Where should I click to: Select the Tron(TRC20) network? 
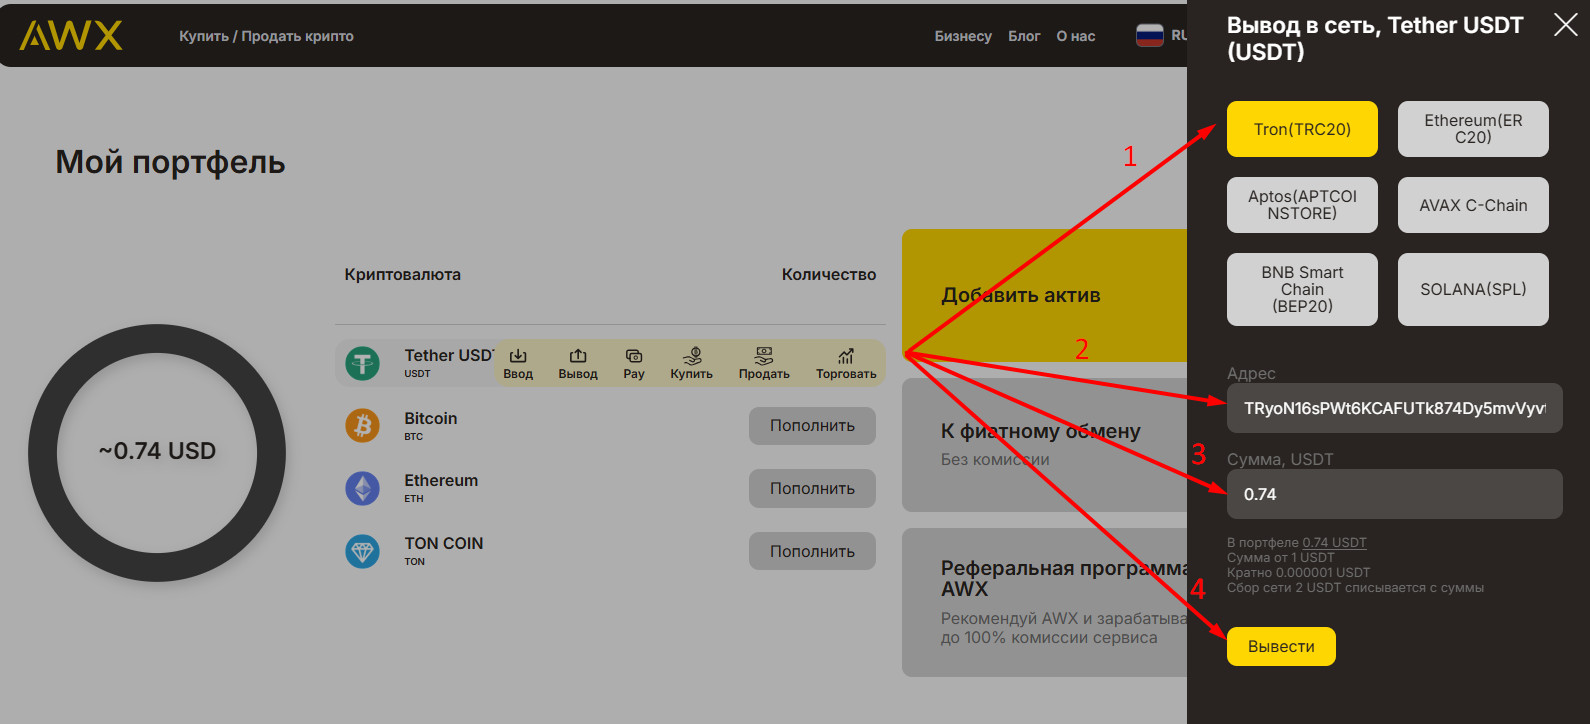point(1302,129)
